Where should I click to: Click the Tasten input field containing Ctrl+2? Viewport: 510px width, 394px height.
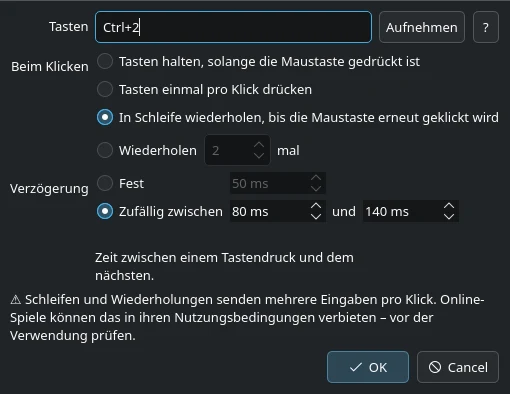coord(233,27)
